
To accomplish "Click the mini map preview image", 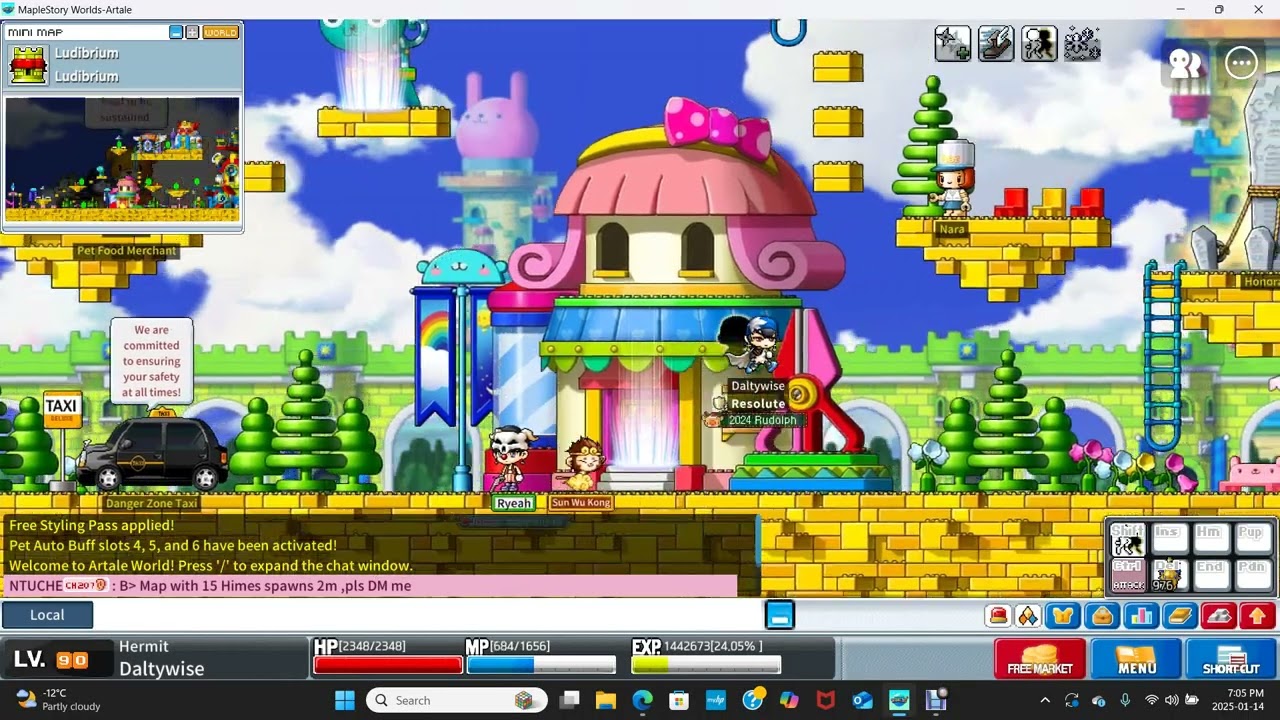I will pyautogui.click(x=122, y=159).
